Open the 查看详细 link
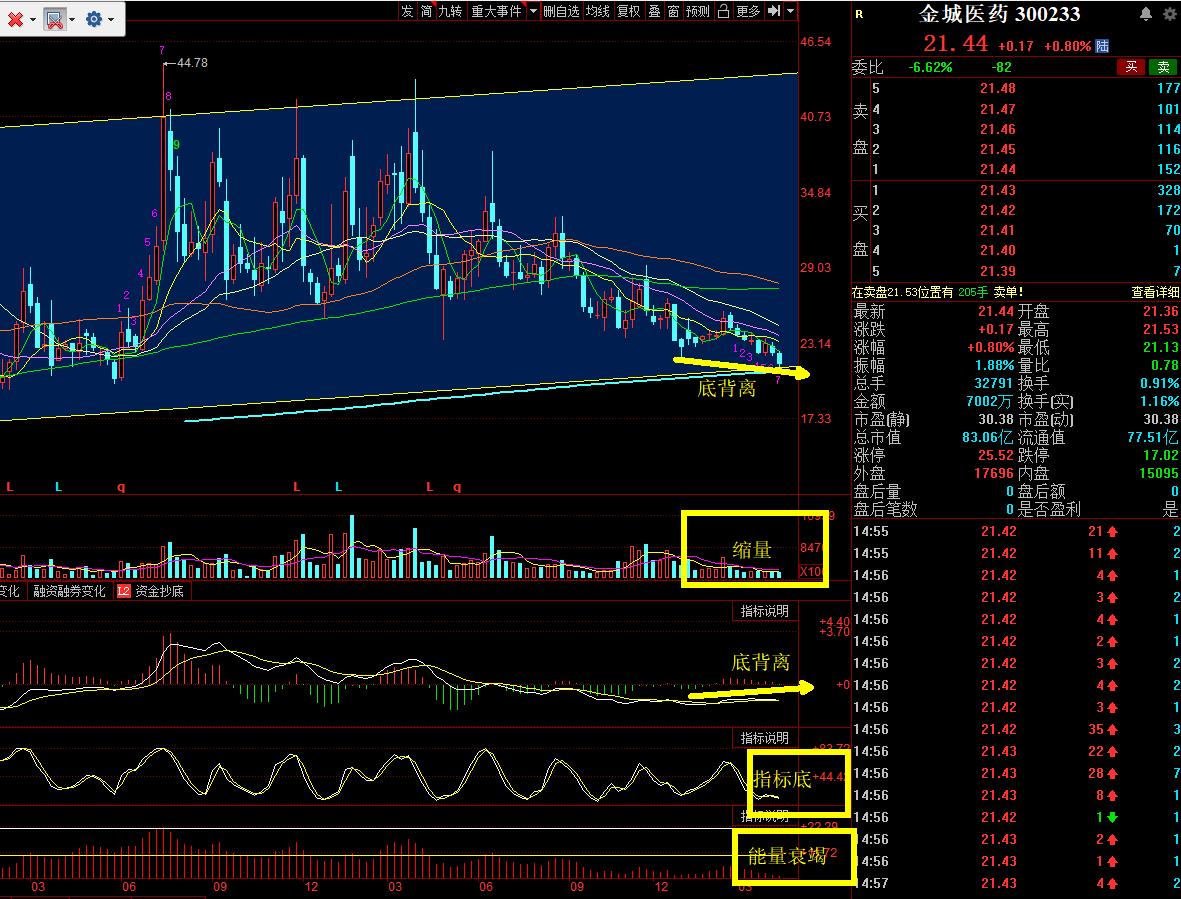Screen dimensions: 1181x899 pos(1155,292)
